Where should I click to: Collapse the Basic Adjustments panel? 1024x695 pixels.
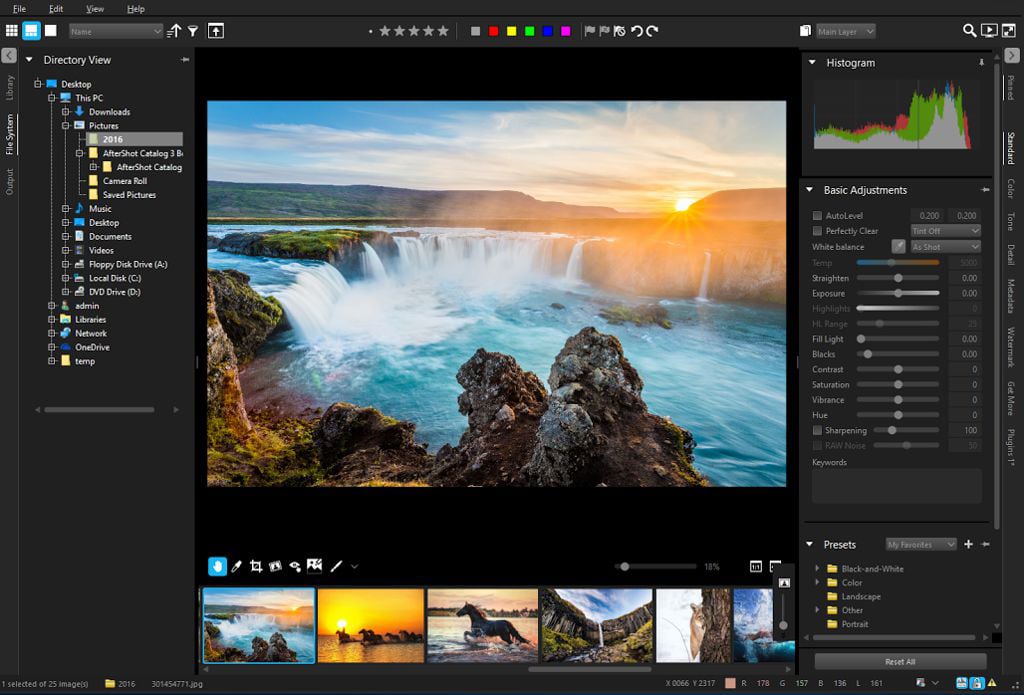810,190
